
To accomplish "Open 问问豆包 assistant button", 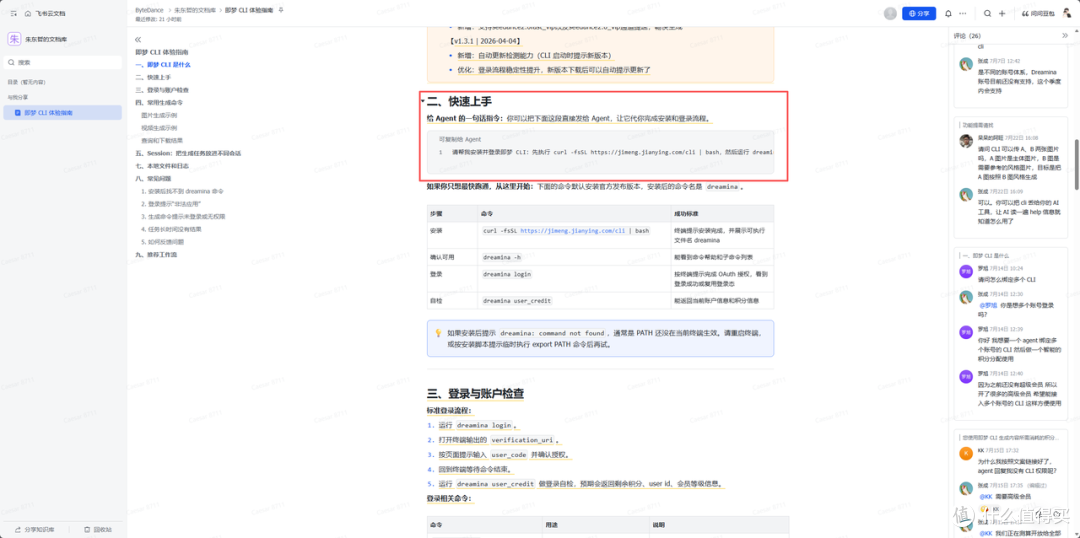I will point(1038,13).
